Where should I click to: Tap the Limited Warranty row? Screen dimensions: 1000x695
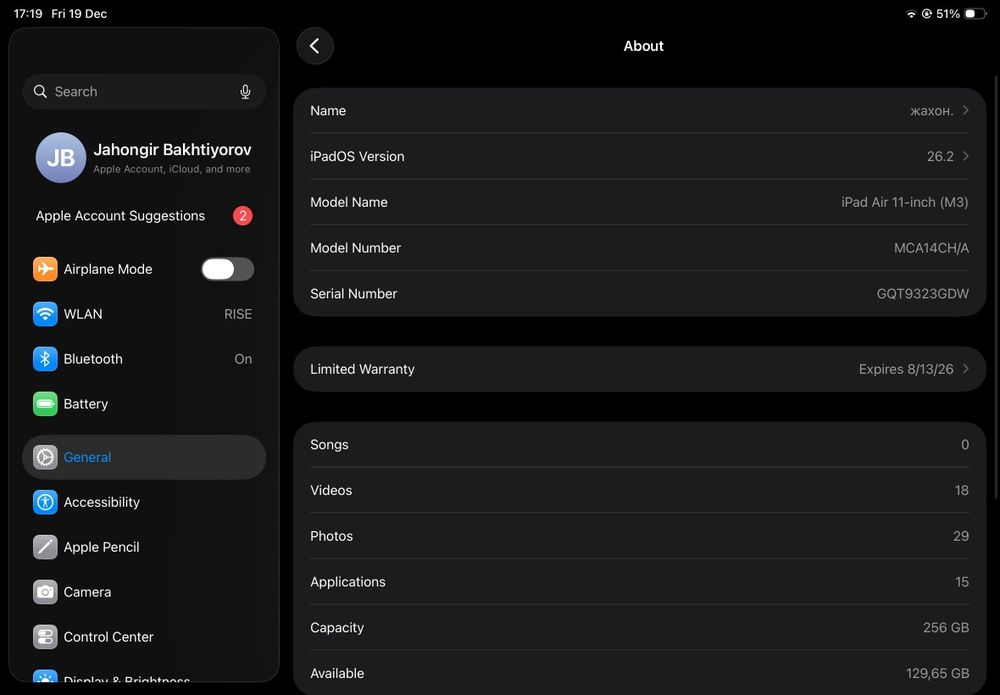tap(640, 369)
